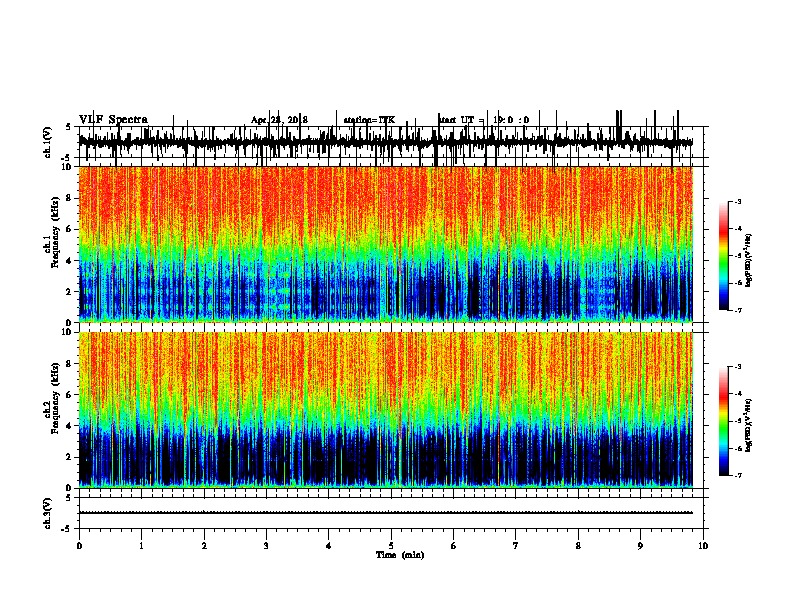Screen dimensions: 792x612
Task: Click the ch.1 color scale bar
Action: coord(723,256)
